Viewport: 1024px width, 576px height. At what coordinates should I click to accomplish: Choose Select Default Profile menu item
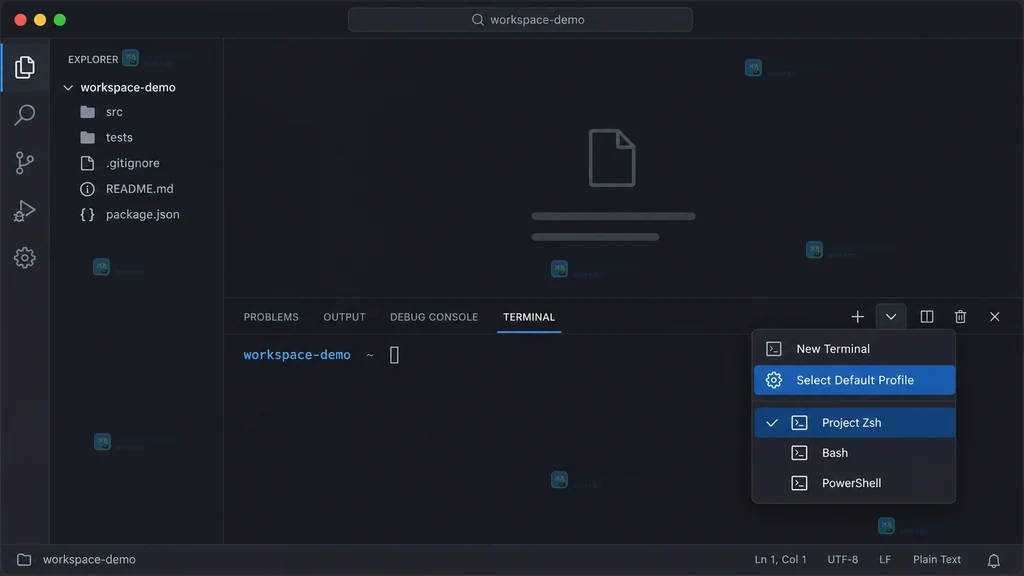coord(854,380)
